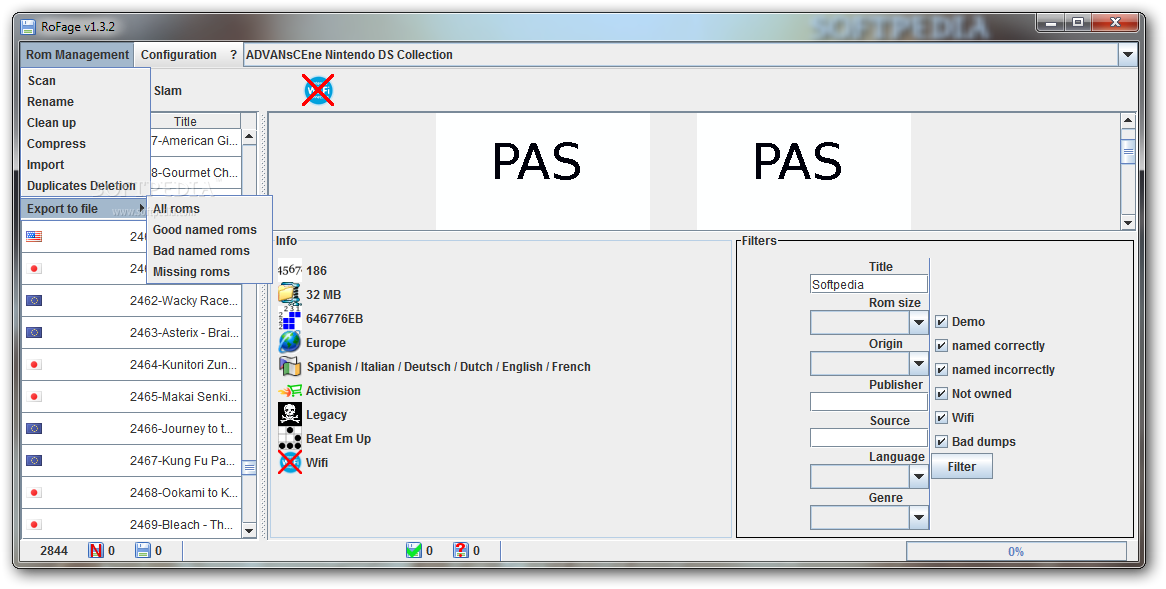Image resolution: width=1166 pixels, height=589 pixels.
Task: Click the Title column header
Action: [x=185, y=121]
